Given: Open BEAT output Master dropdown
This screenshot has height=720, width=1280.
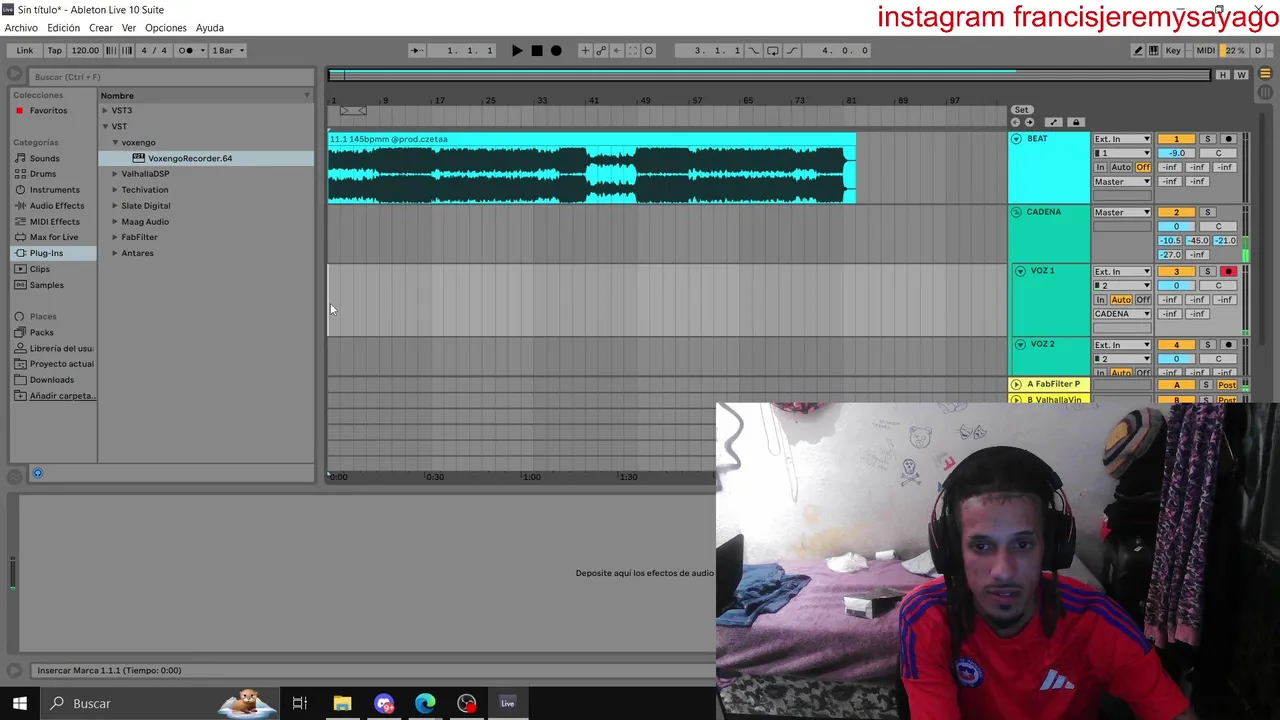Looking at the screenshot, I should 1122,182.
